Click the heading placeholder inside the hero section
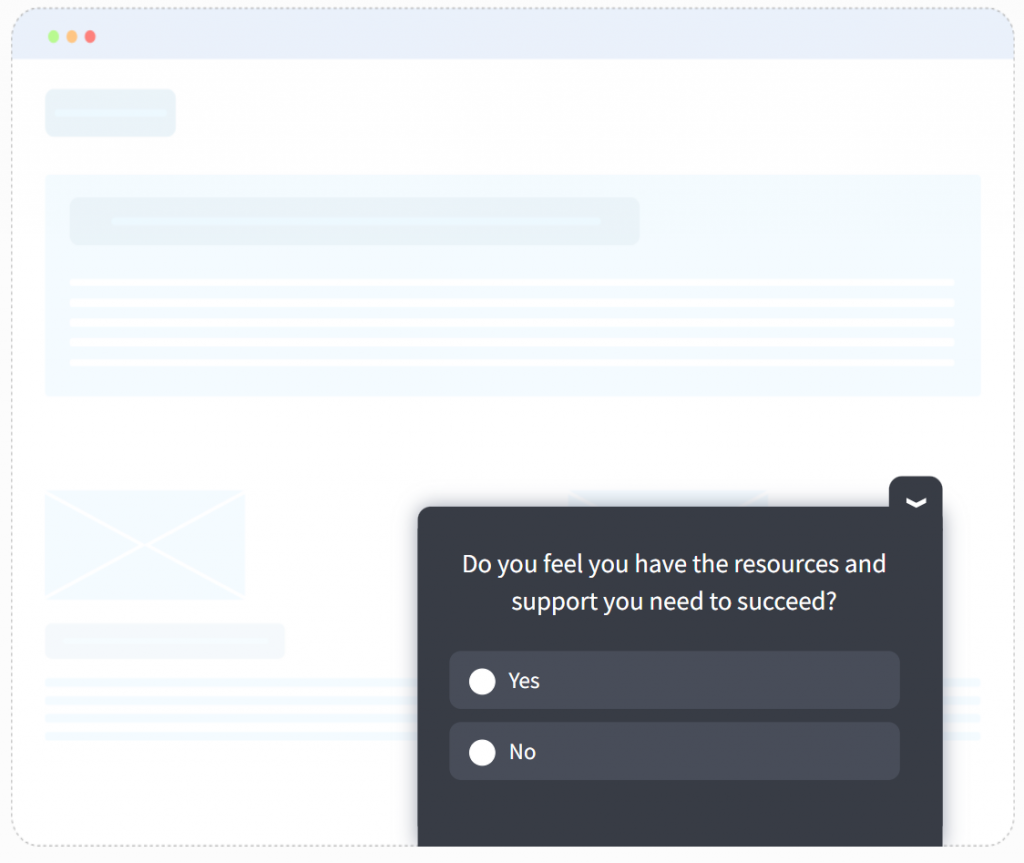 pyautogui.click(x=354, y=221)
